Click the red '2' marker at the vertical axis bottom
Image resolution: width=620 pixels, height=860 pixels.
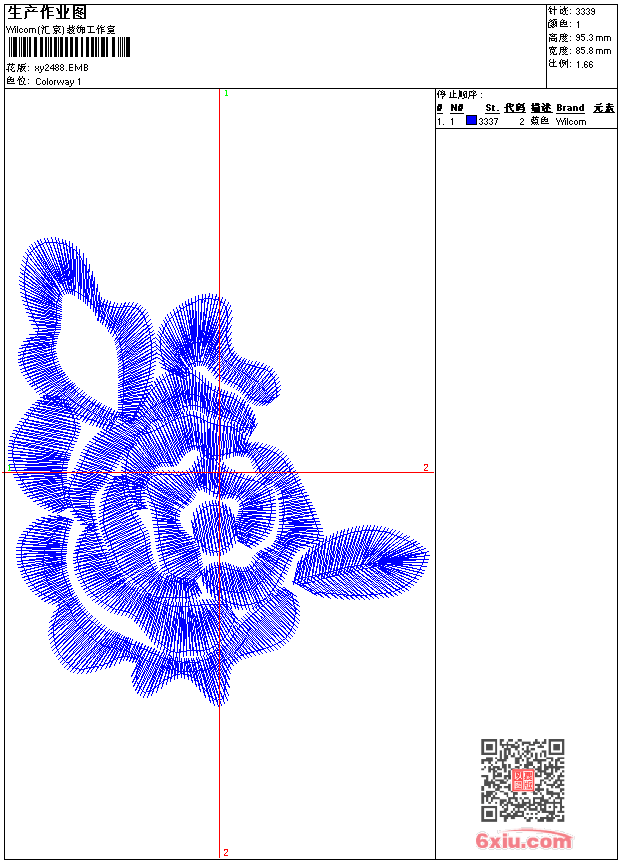pyautogui.click(x=226, y=852)
